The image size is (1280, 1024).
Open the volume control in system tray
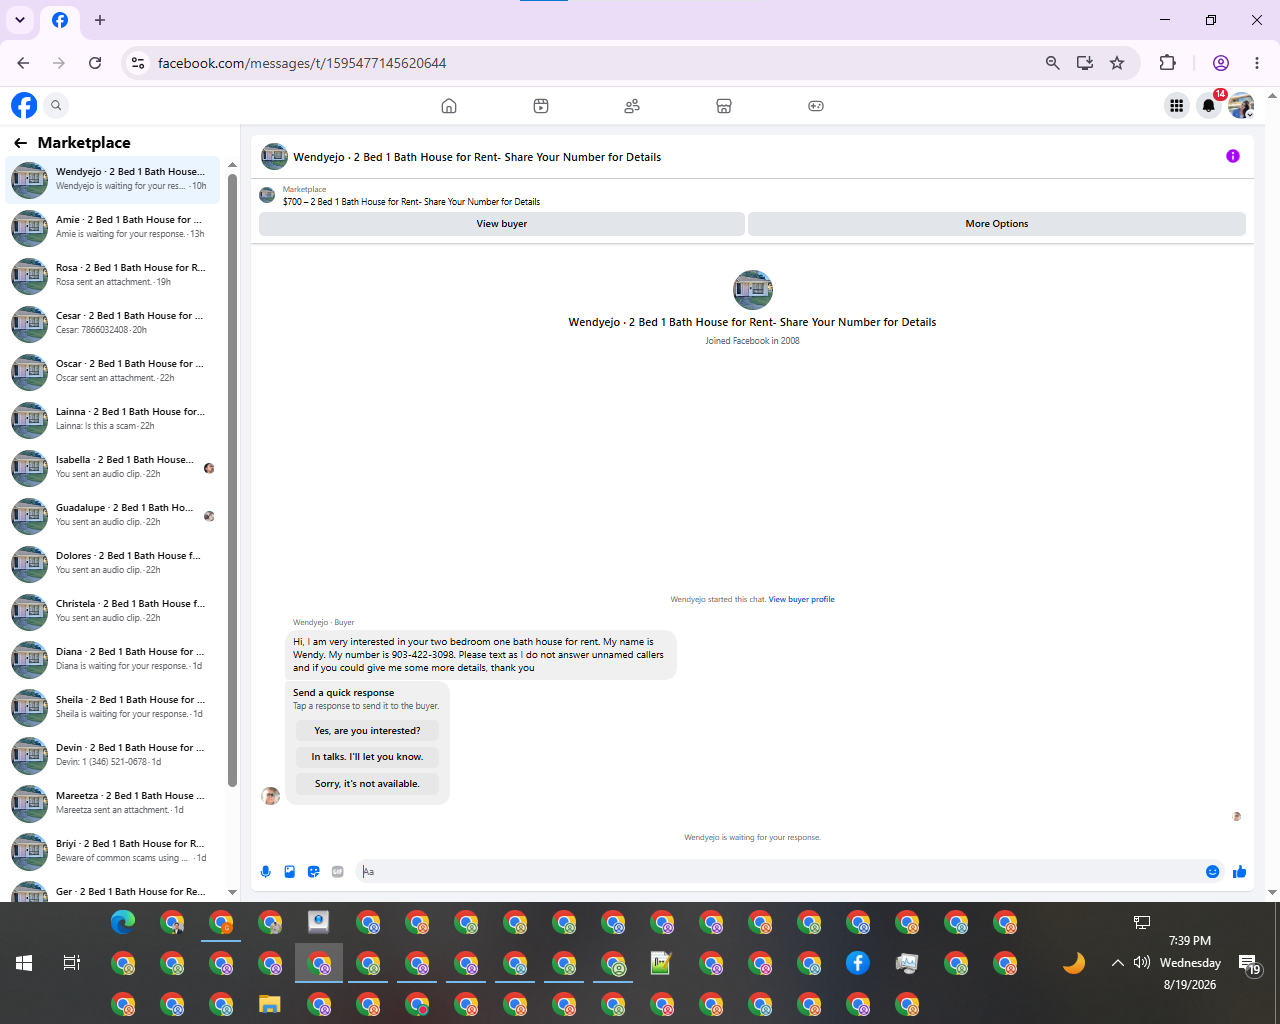tap(1142, 963)
